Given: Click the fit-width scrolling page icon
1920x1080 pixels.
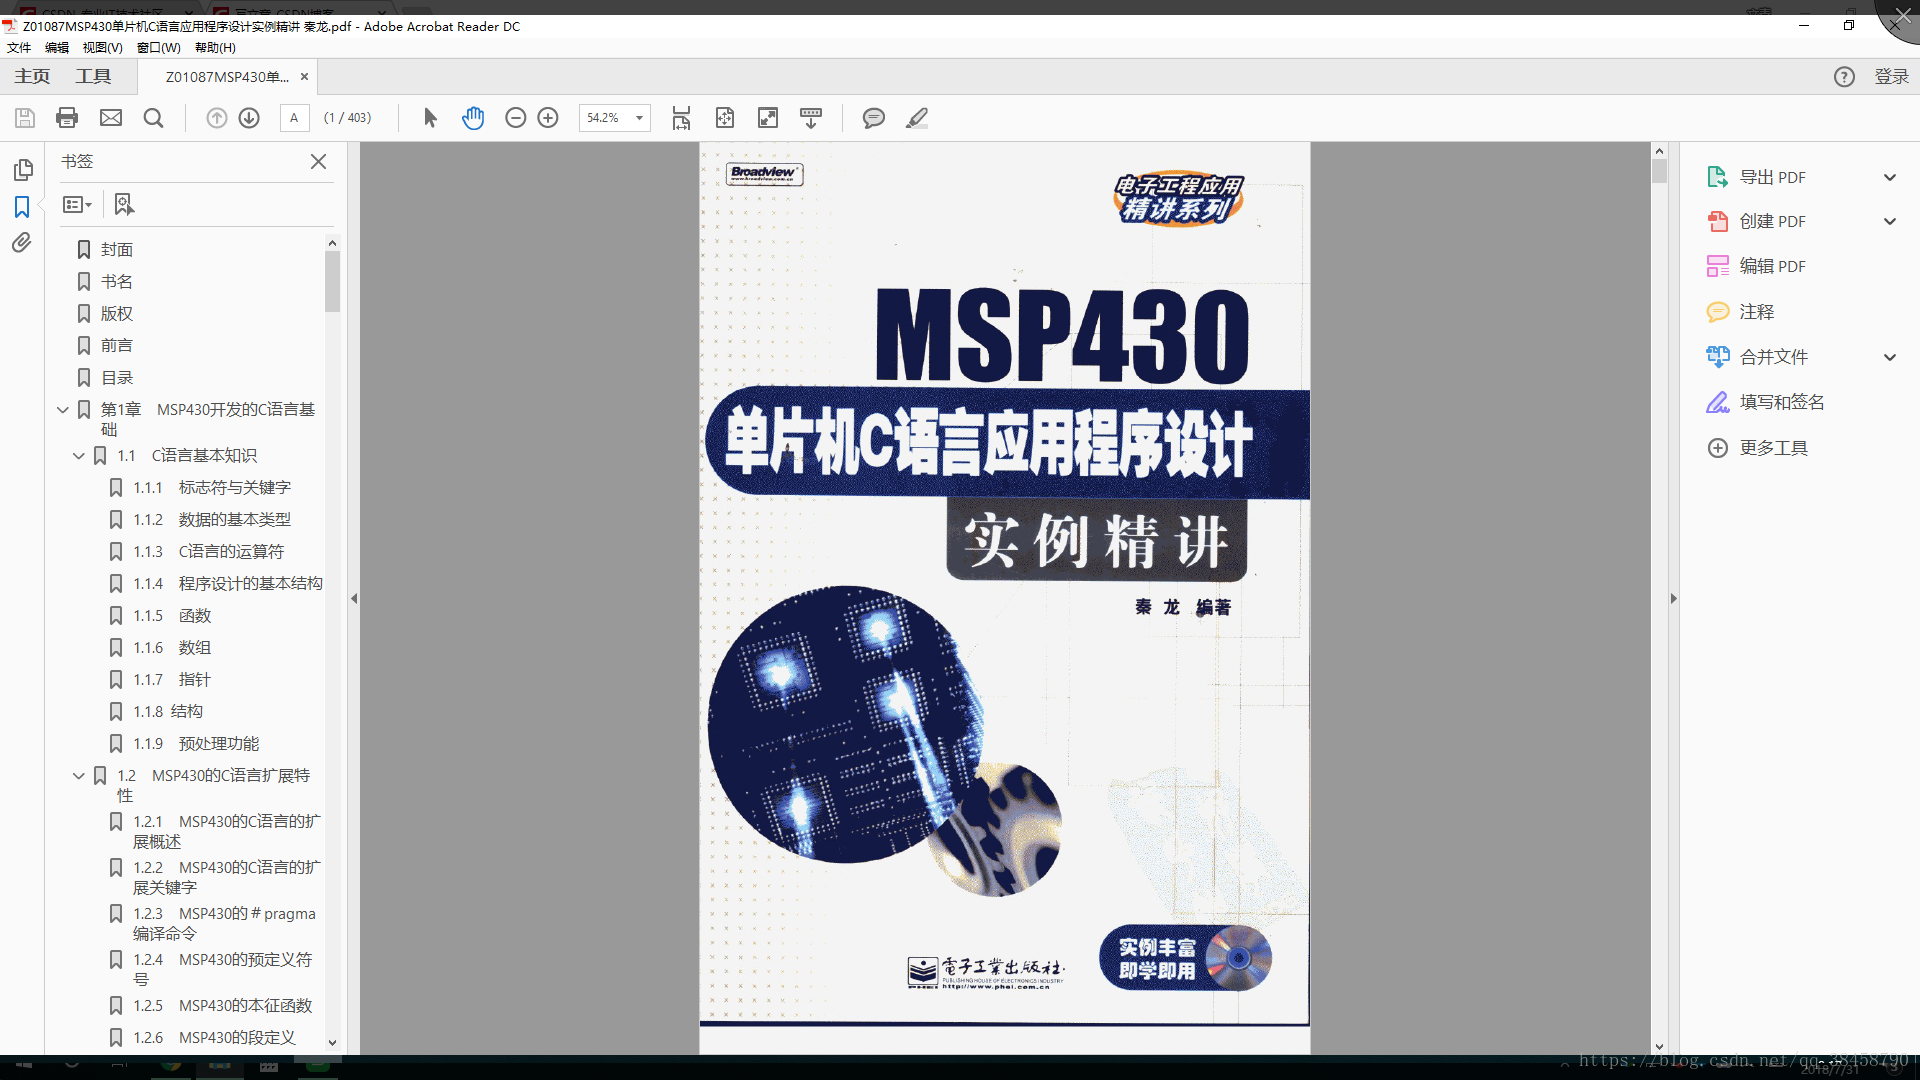Looking at the screenshot, I should coord(681,118).
